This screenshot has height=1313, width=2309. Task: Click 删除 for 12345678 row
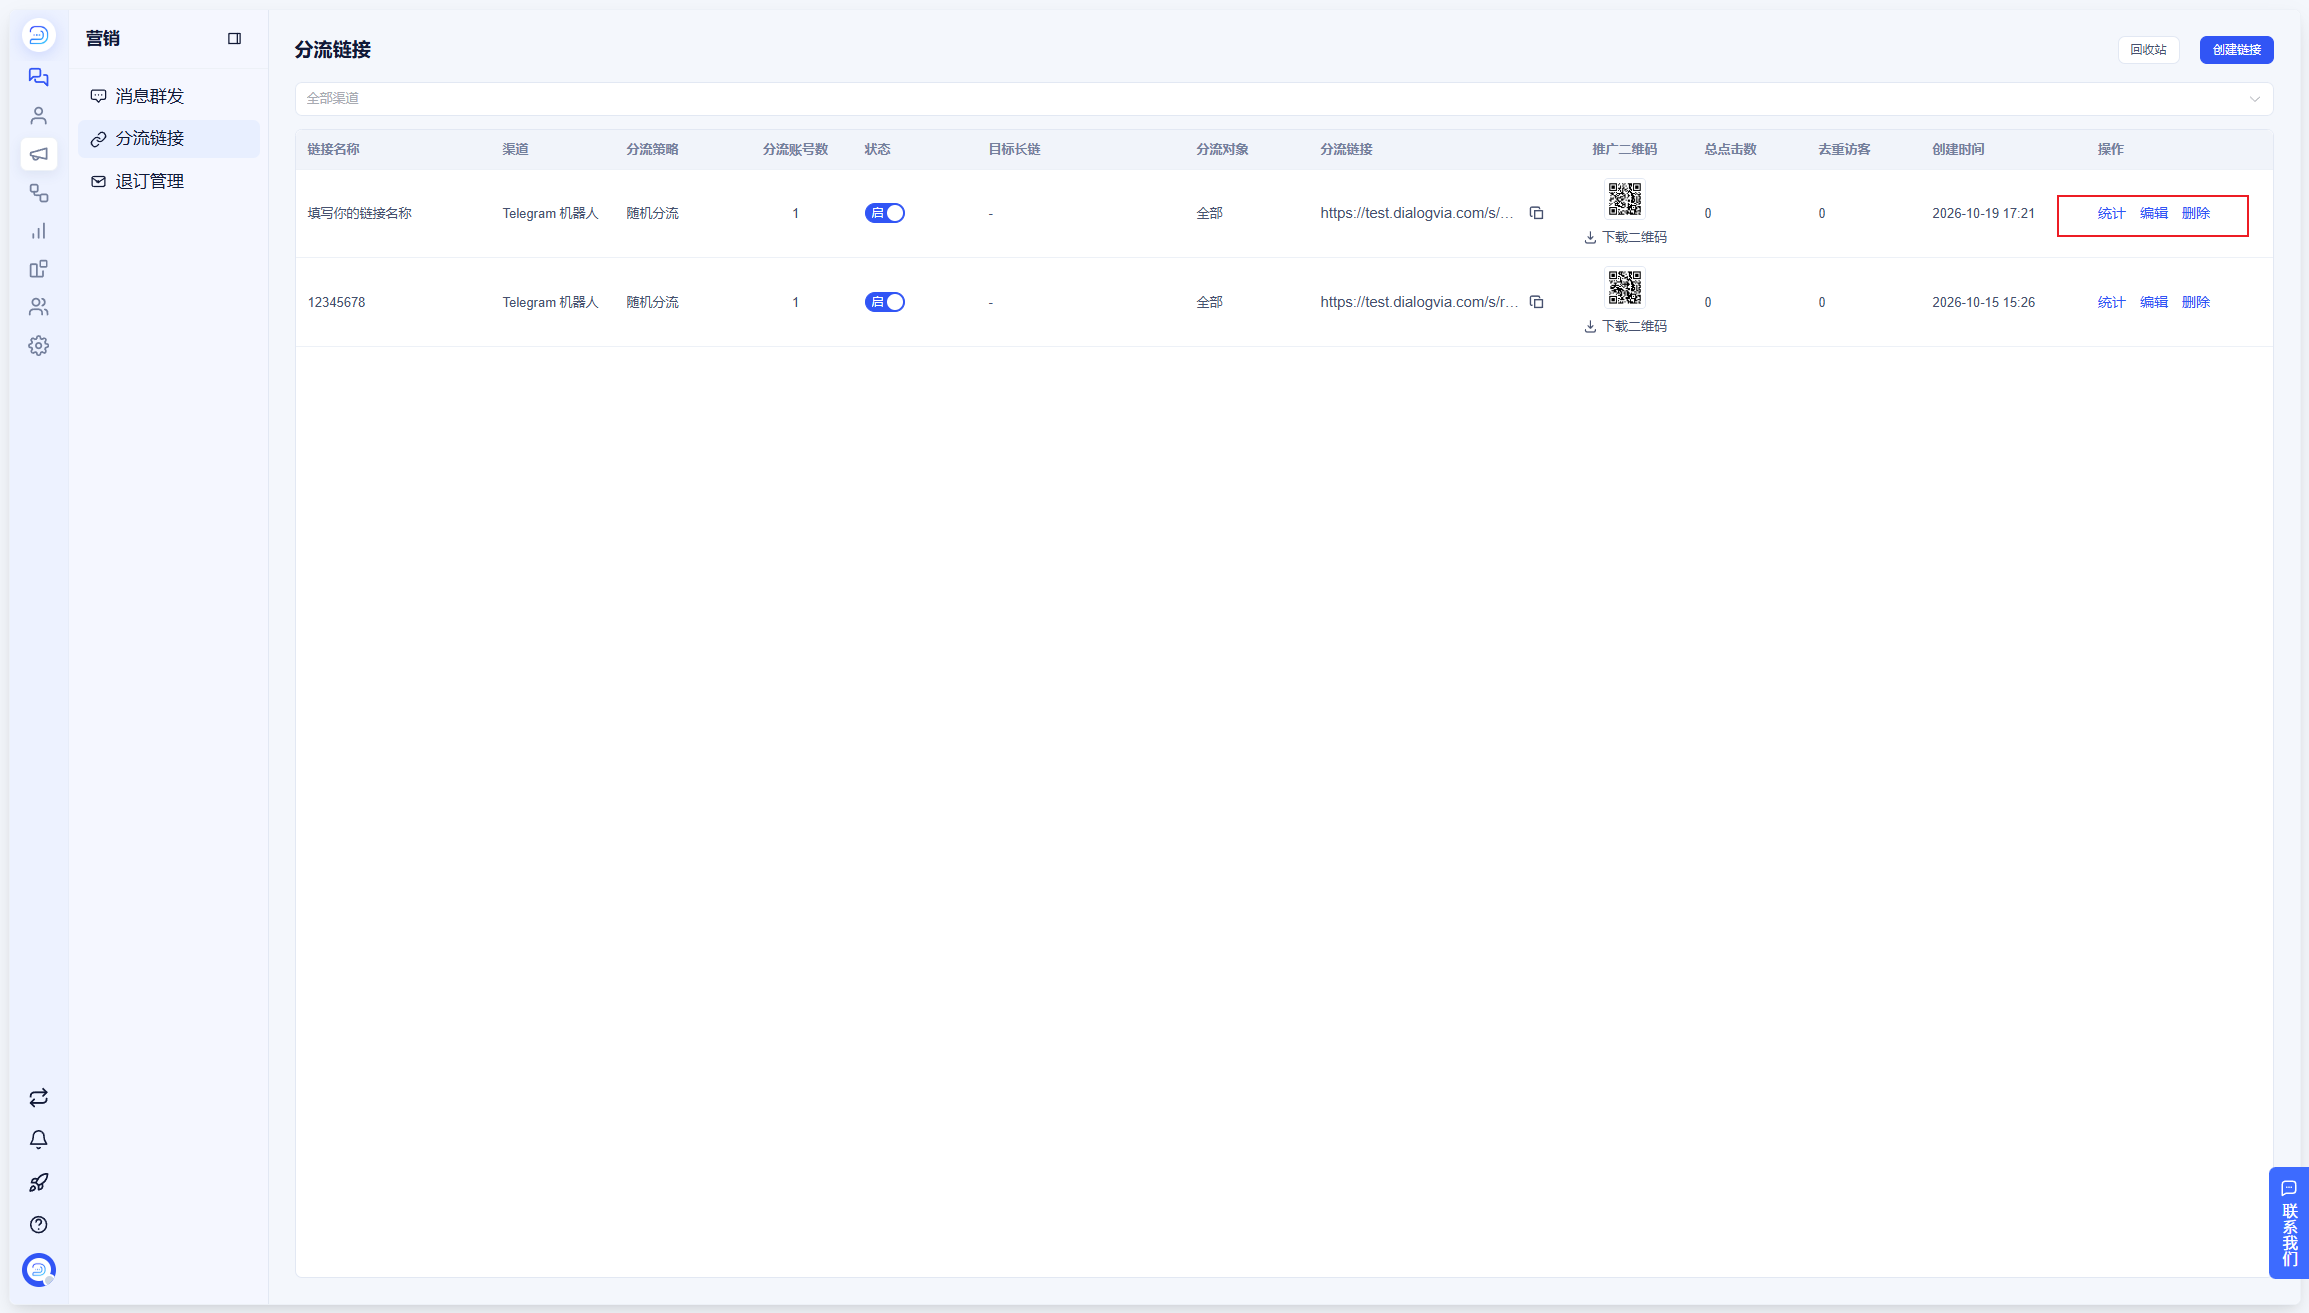coord(2195,302)
